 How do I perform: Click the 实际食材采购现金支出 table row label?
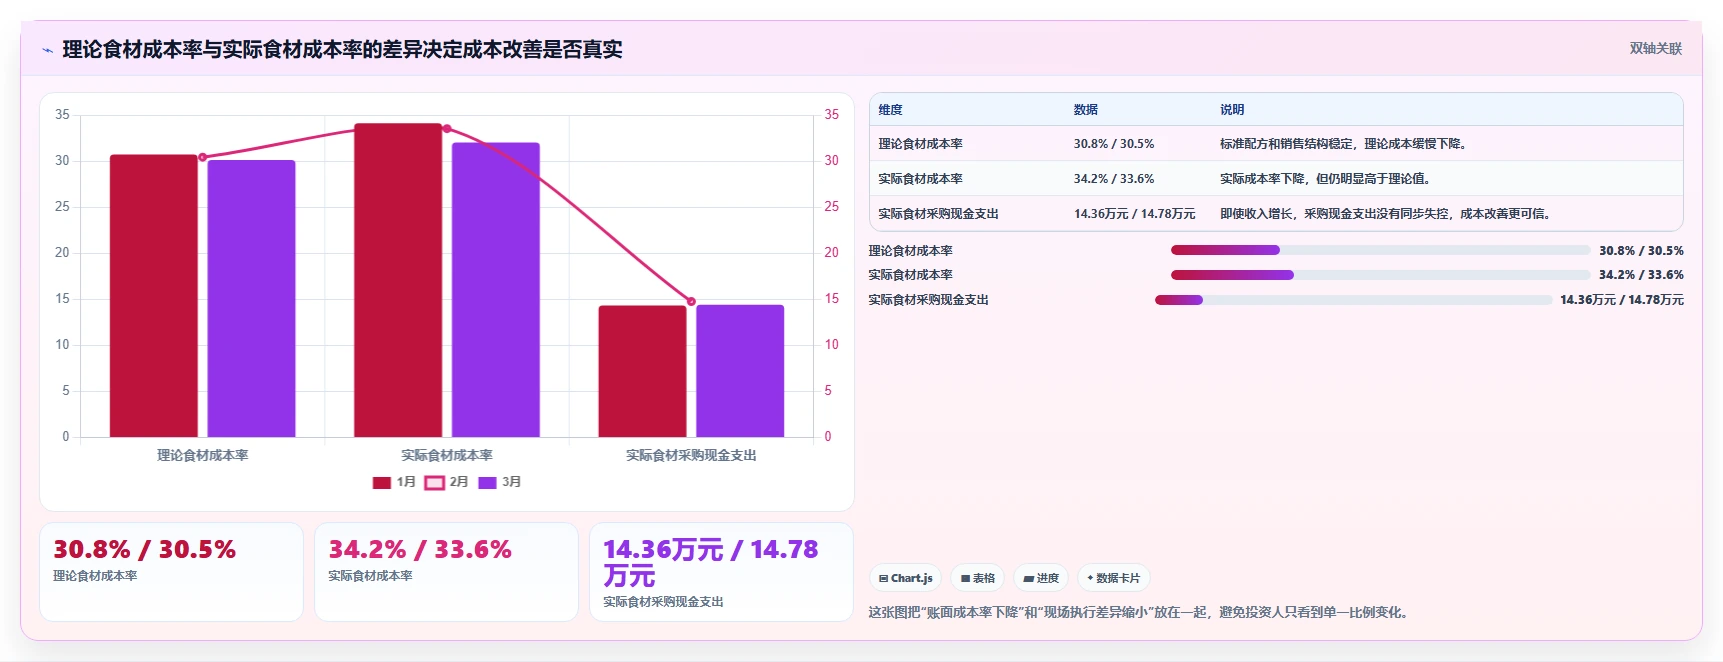[939, 214]
